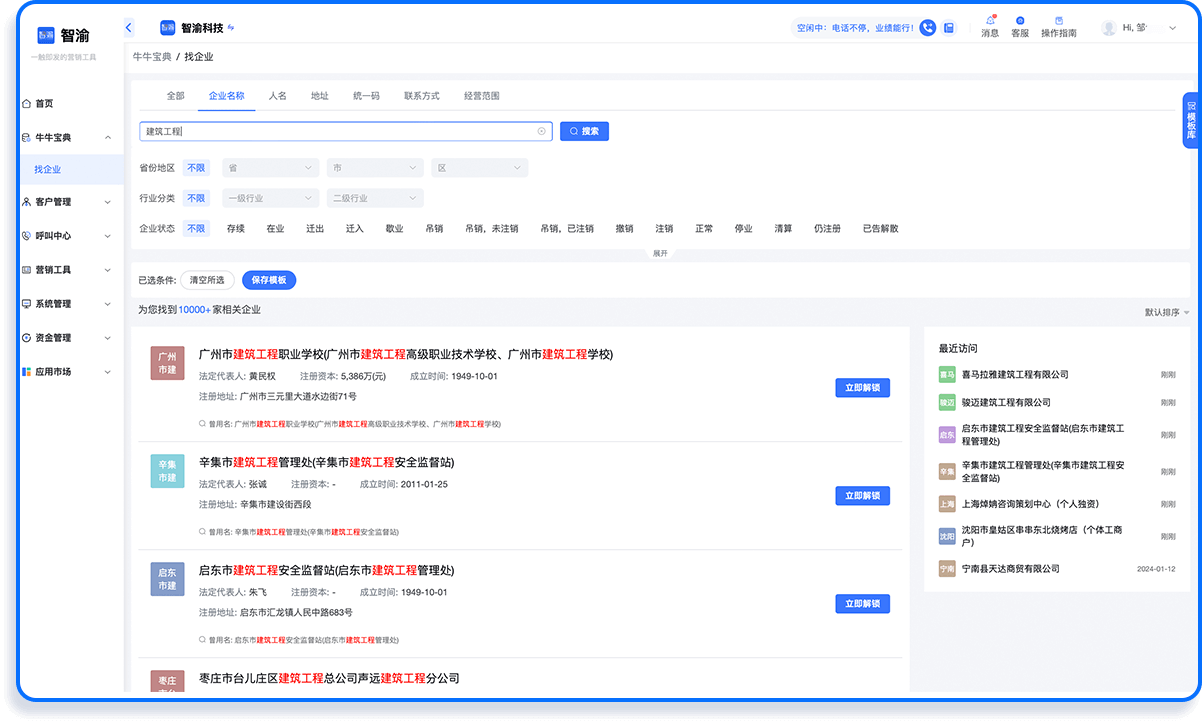Image resolution: width=1204 pixels, height=724 pixels.
Task: Select 不限 for 企业状态
Action: pyautogui.click(x=196, y=228)
